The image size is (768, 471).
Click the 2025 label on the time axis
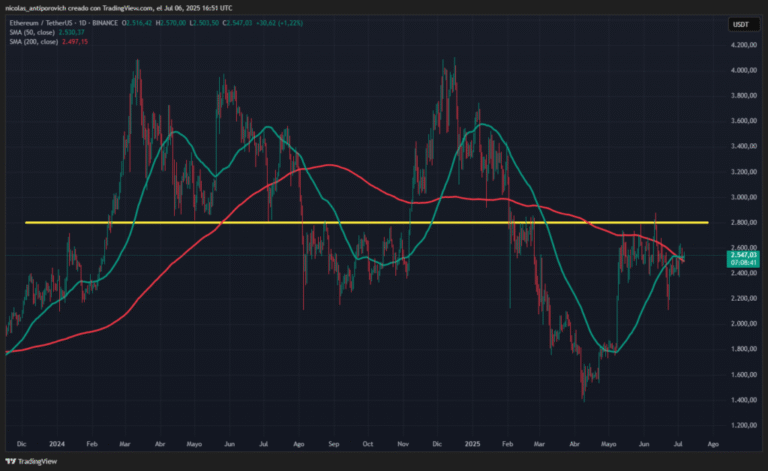point(473,444)
